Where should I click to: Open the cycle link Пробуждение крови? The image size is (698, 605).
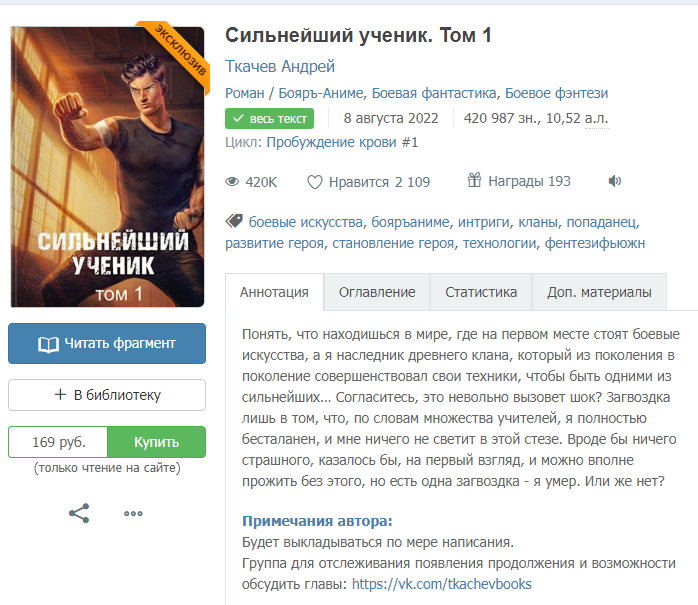342,142
